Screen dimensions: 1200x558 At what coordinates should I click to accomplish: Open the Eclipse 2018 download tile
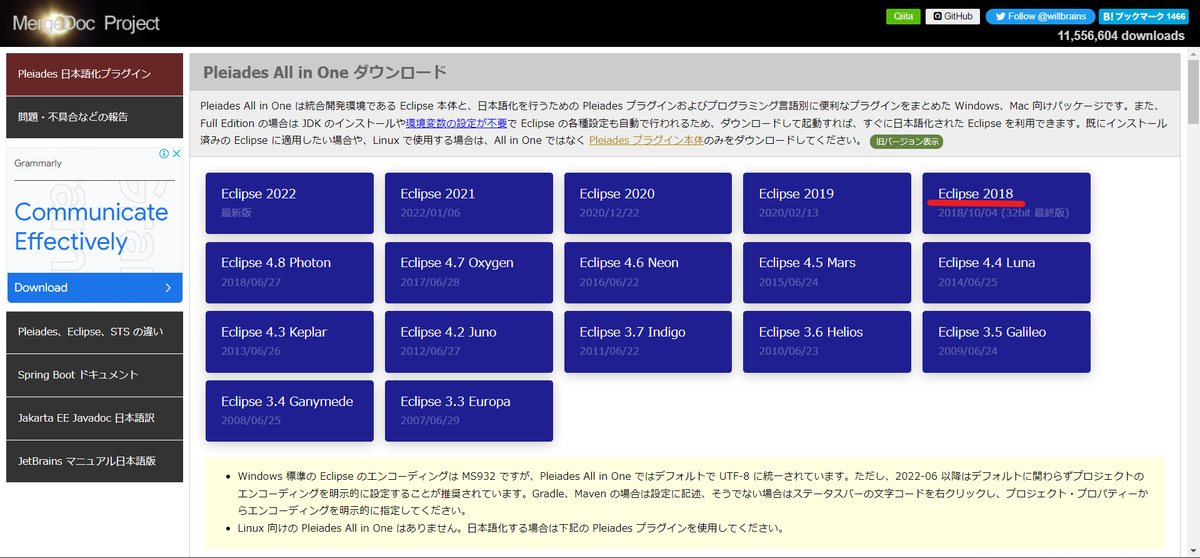coord(1006,203)
